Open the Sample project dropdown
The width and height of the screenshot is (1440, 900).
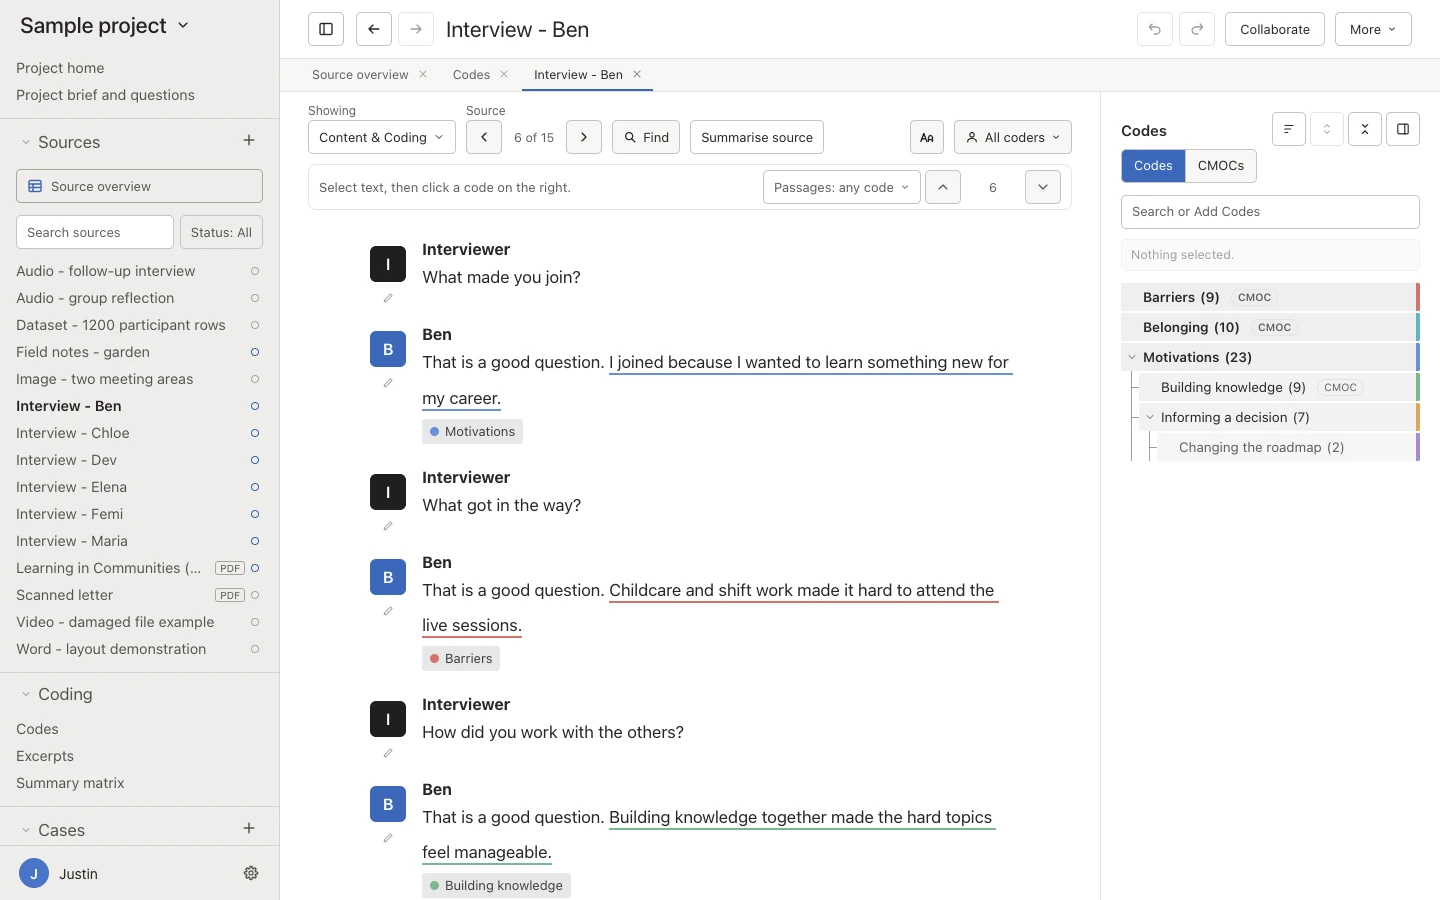[104, 26]
